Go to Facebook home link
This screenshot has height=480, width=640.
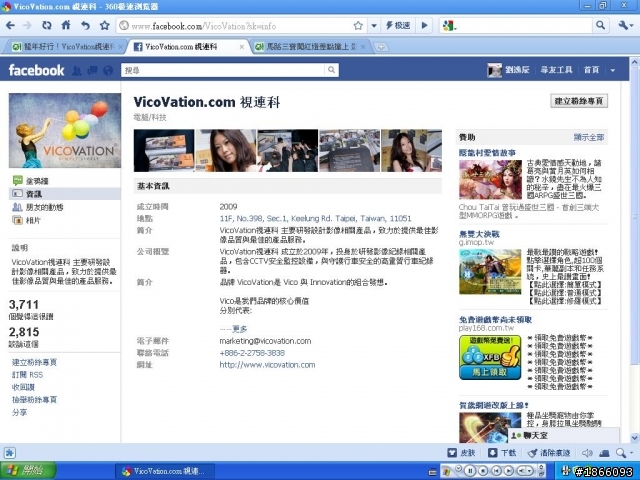pyautogui.click(x=591, y=70)
